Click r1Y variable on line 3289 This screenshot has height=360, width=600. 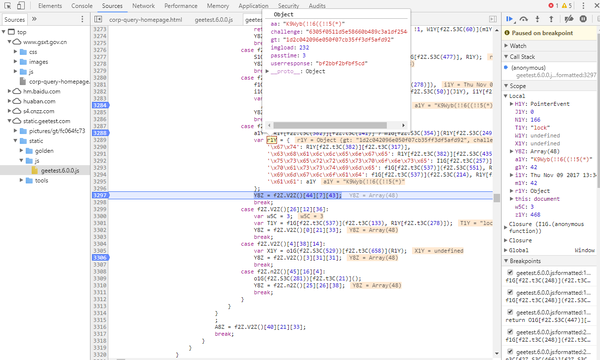[272, 140]
